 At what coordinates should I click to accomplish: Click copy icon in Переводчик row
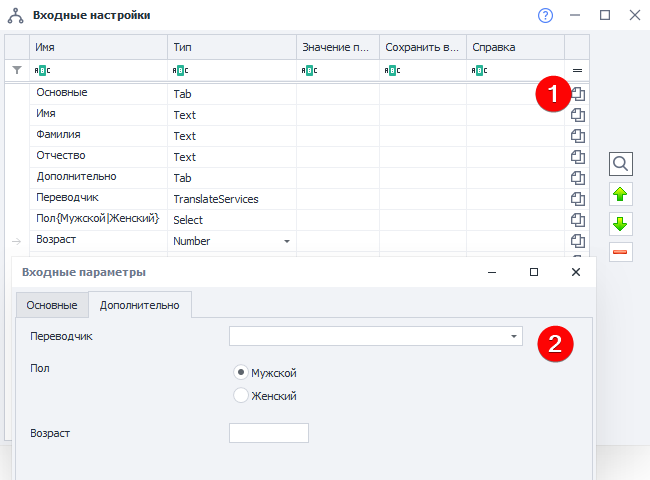[x=577, y=198]
